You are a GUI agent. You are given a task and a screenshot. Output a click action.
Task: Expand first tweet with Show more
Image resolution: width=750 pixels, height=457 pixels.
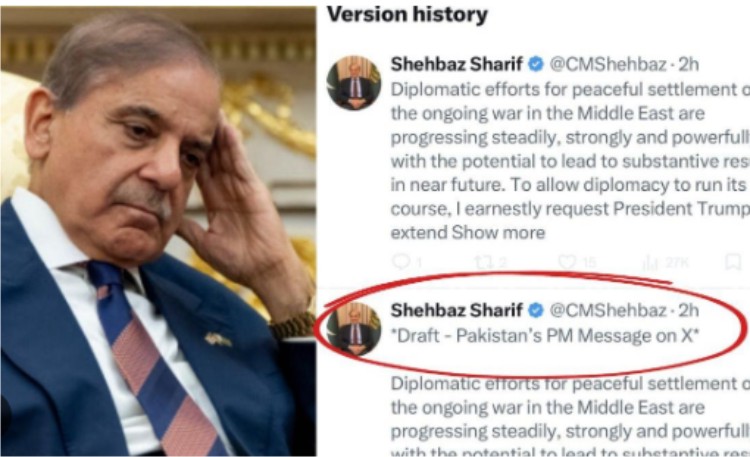[498, 233]
